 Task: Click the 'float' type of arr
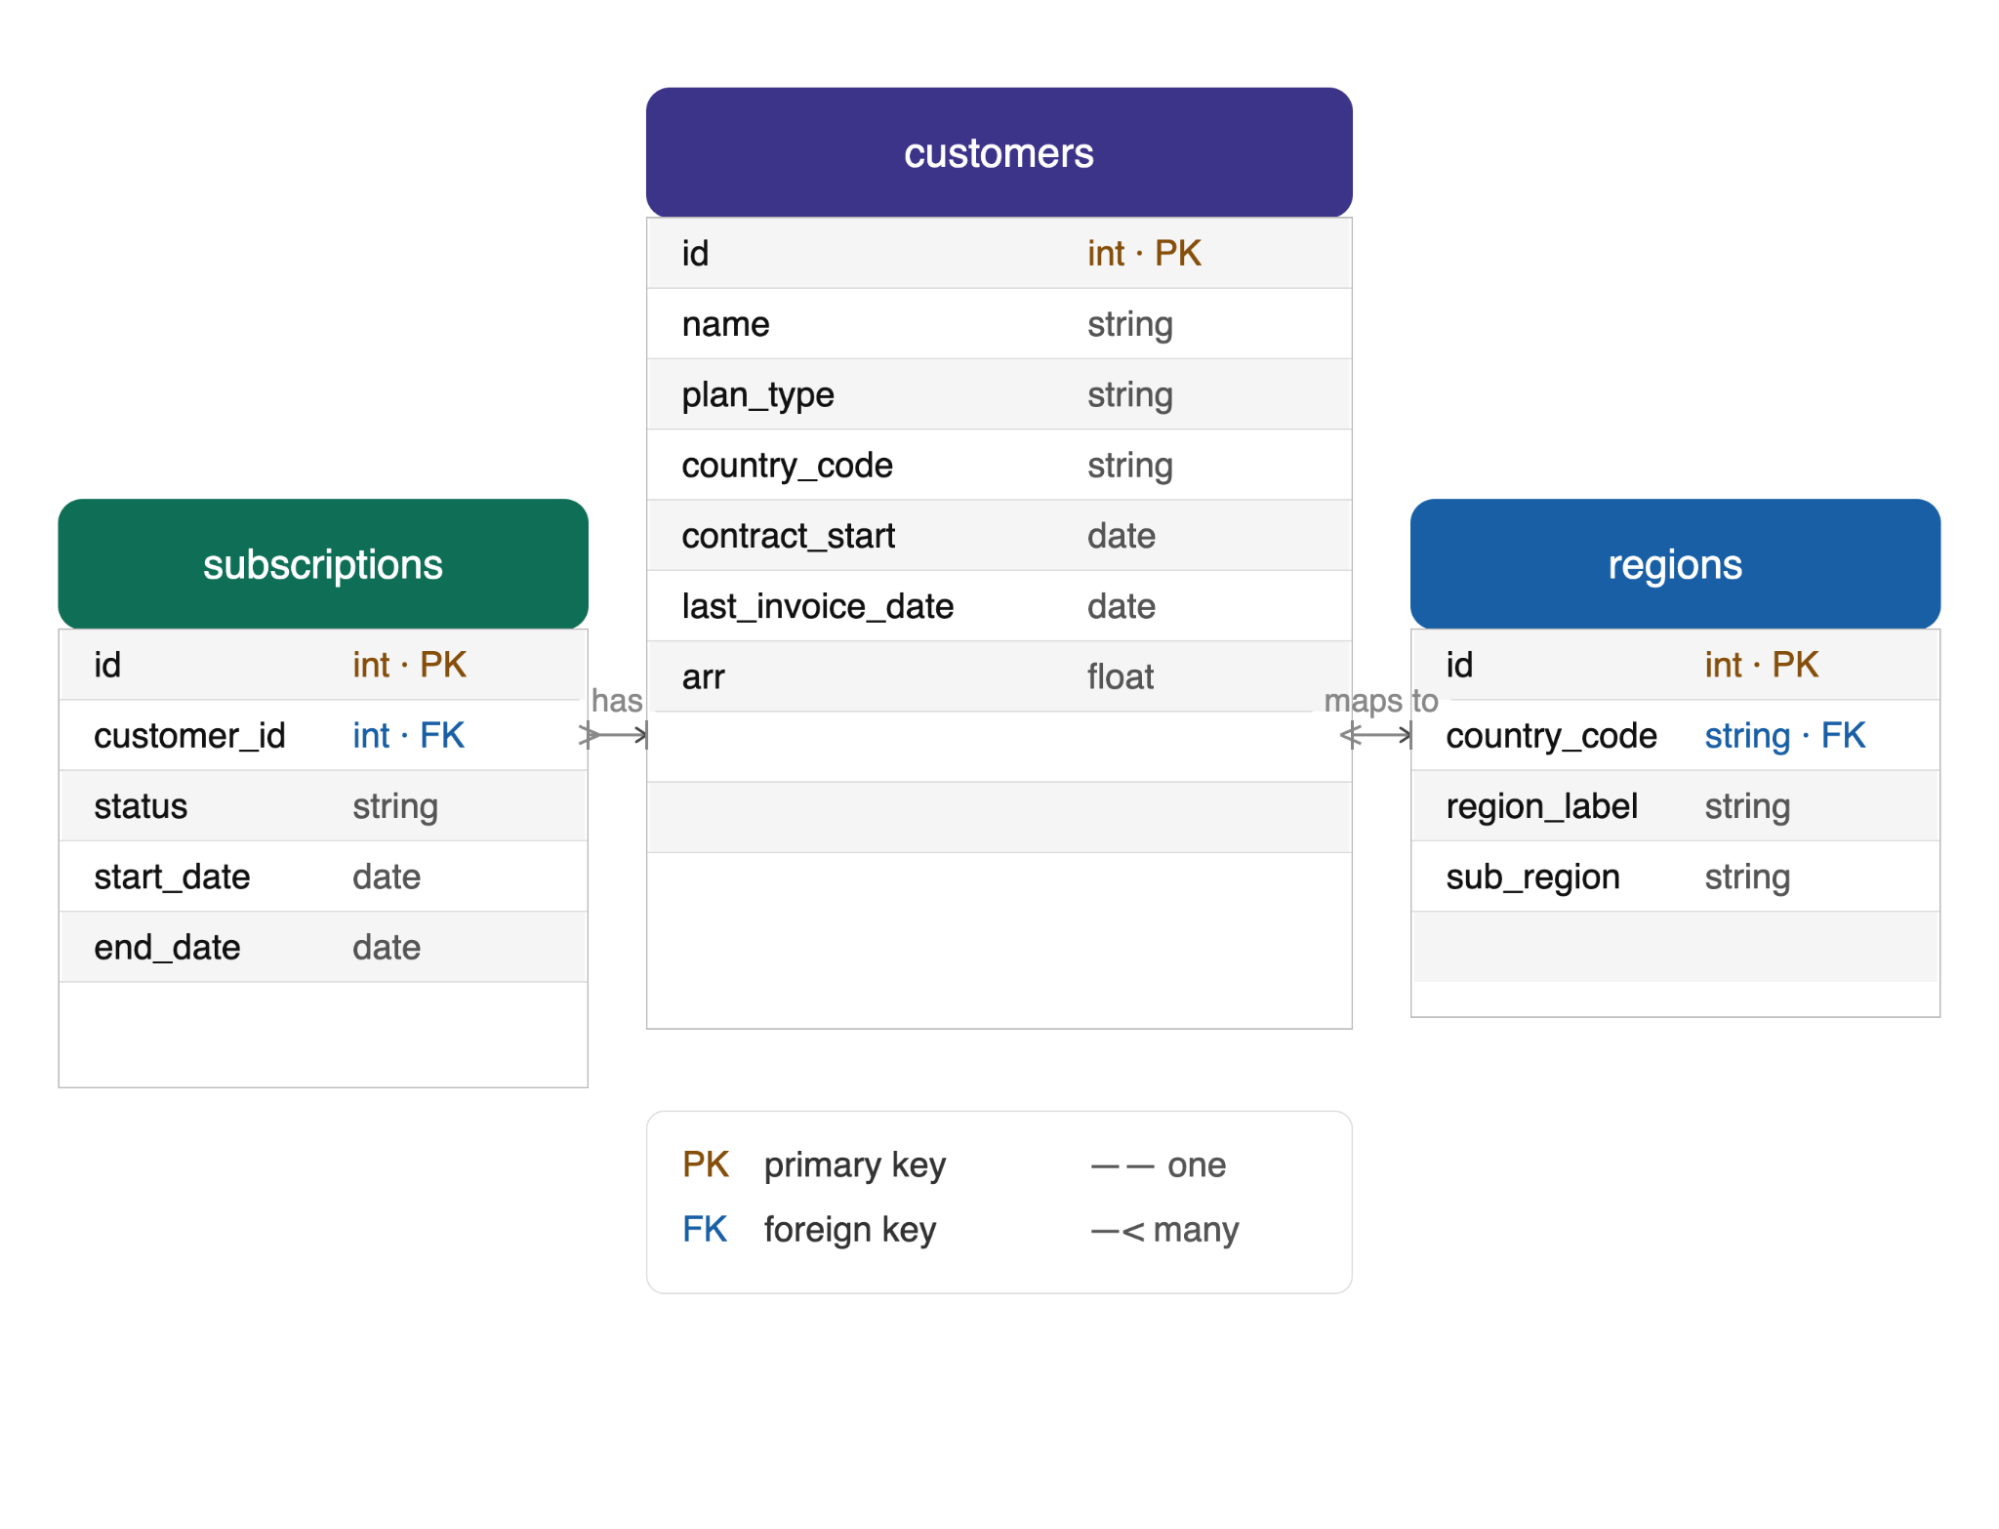[x=1120, y=677]
